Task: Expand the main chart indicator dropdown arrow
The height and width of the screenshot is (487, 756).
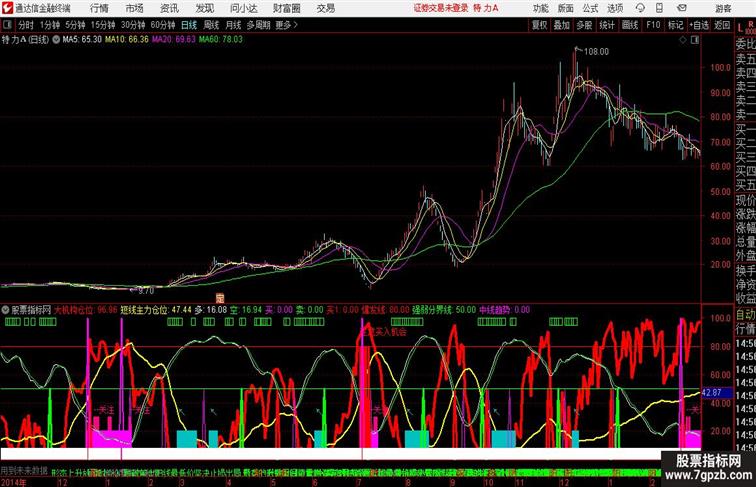Action: tap(56, 40)
